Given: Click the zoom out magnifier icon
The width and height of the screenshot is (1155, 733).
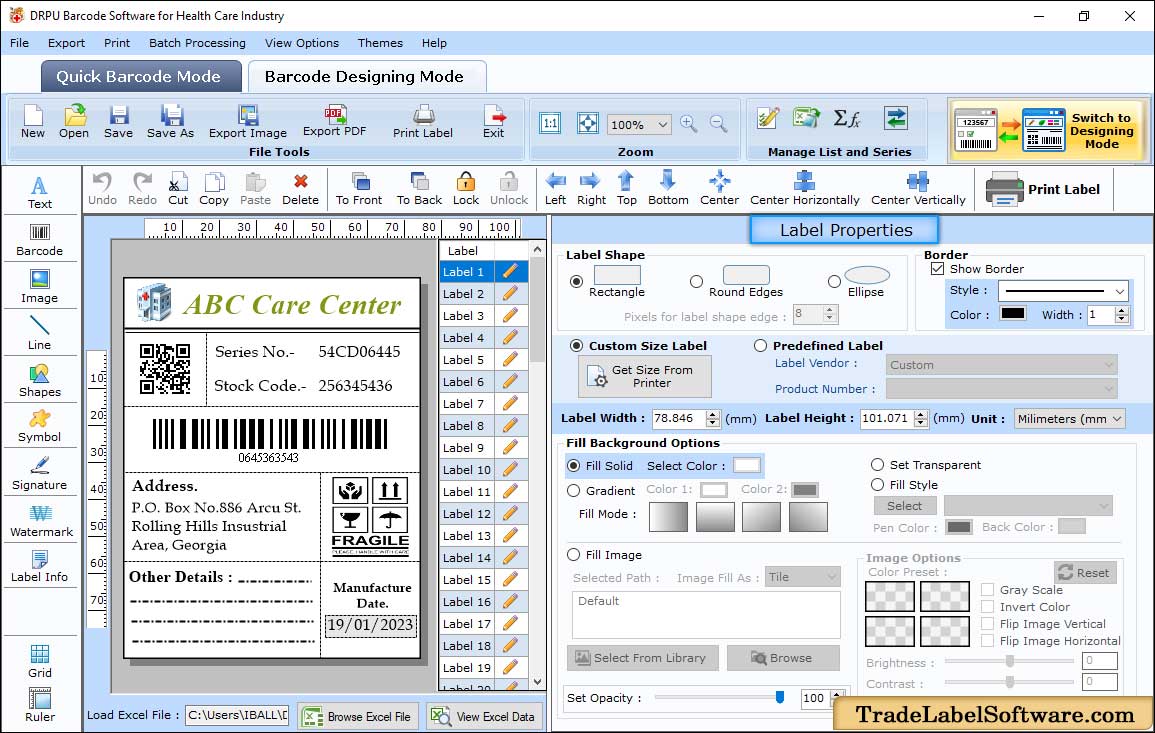Looking at the screenshot, I should (x=718, y=123).
